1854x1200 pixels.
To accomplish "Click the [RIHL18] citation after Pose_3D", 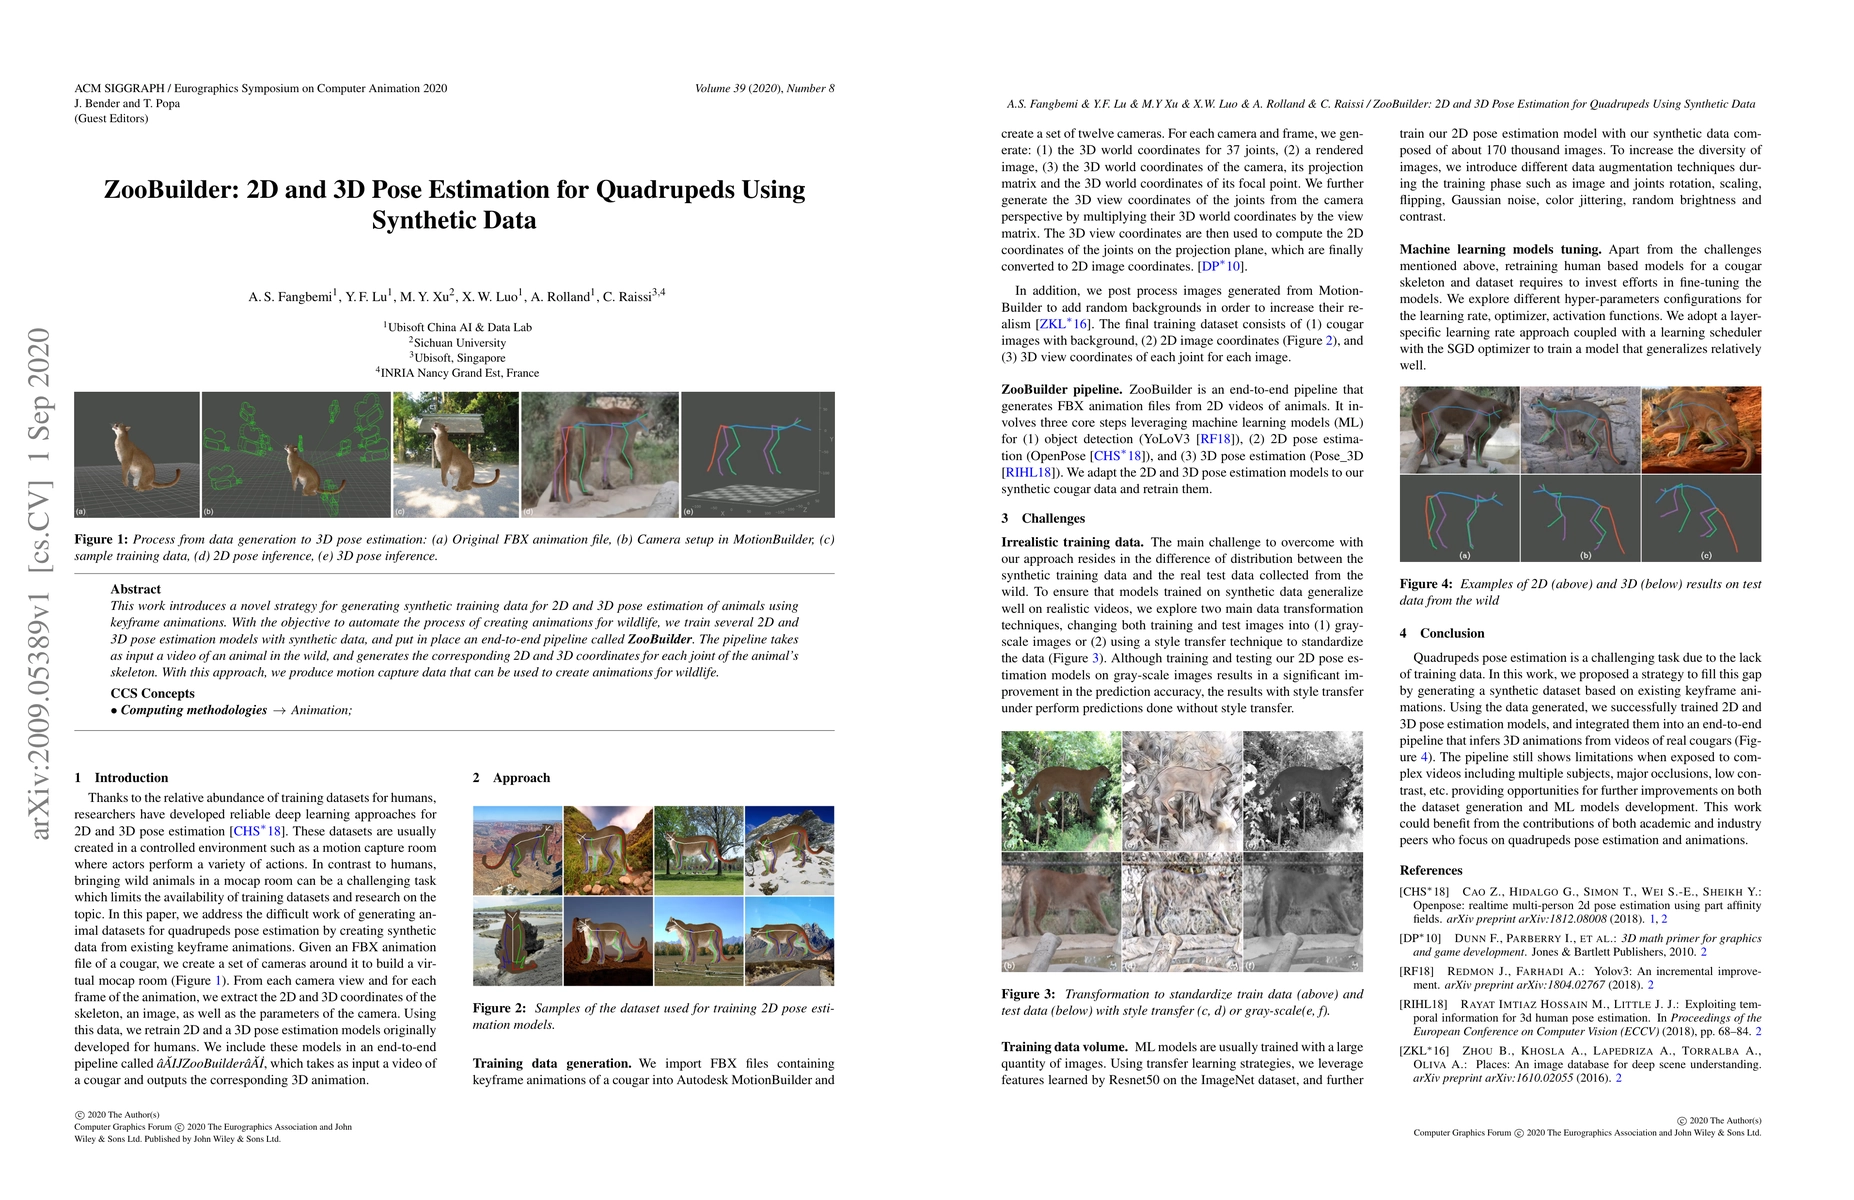I will (x=1027, y=473).
